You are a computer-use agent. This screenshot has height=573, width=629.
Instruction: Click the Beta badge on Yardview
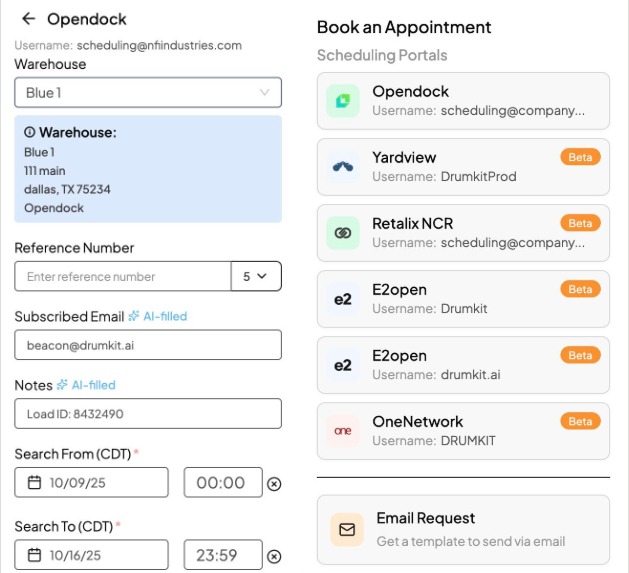(580, 157)
